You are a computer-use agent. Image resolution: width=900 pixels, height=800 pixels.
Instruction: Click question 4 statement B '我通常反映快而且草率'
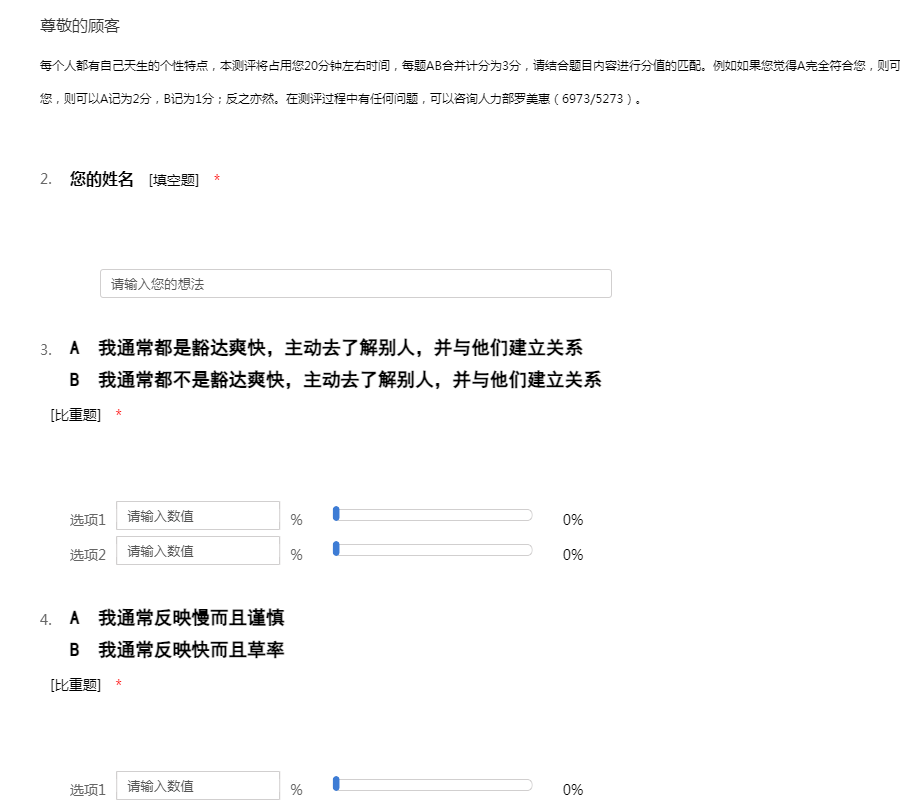[191, 650]
